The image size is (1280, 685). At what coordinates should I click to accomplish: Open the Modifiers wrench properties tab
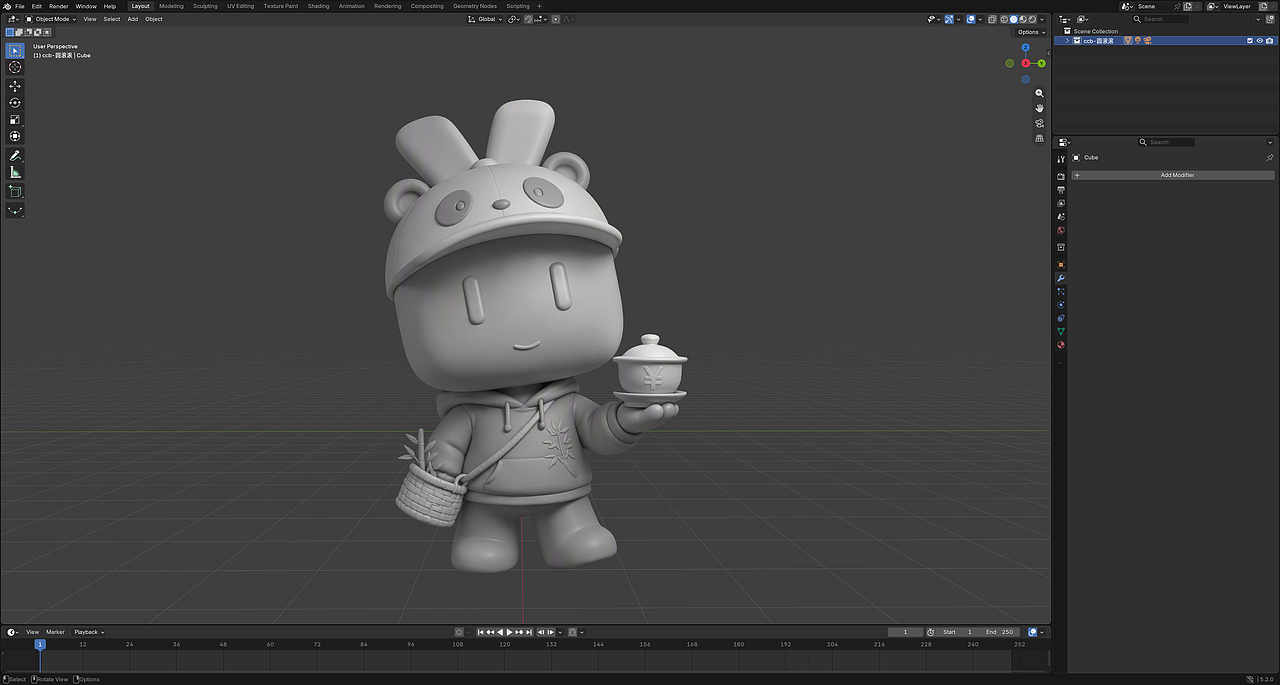point(1061,278)
